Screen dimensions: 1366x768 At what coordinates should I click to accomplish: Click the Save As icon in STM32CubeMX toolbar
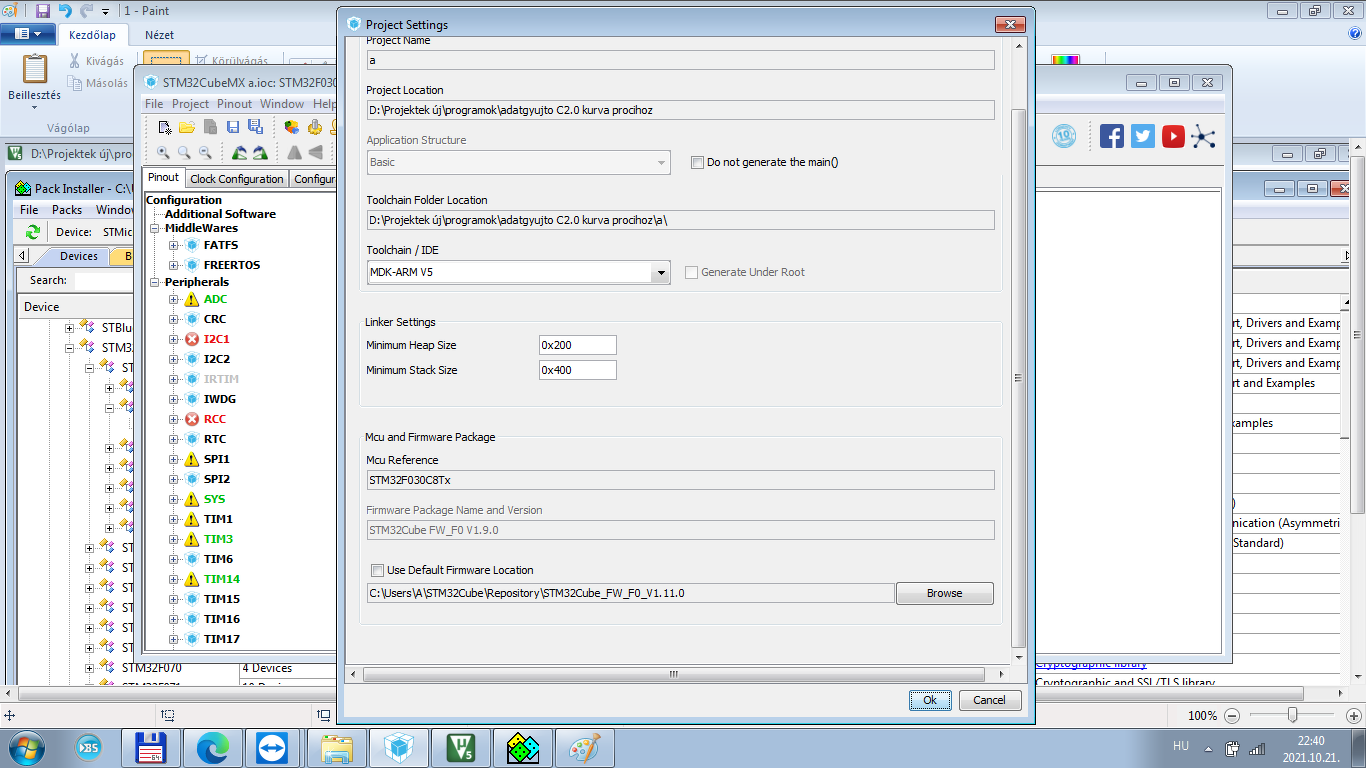[x=255, y=127]
